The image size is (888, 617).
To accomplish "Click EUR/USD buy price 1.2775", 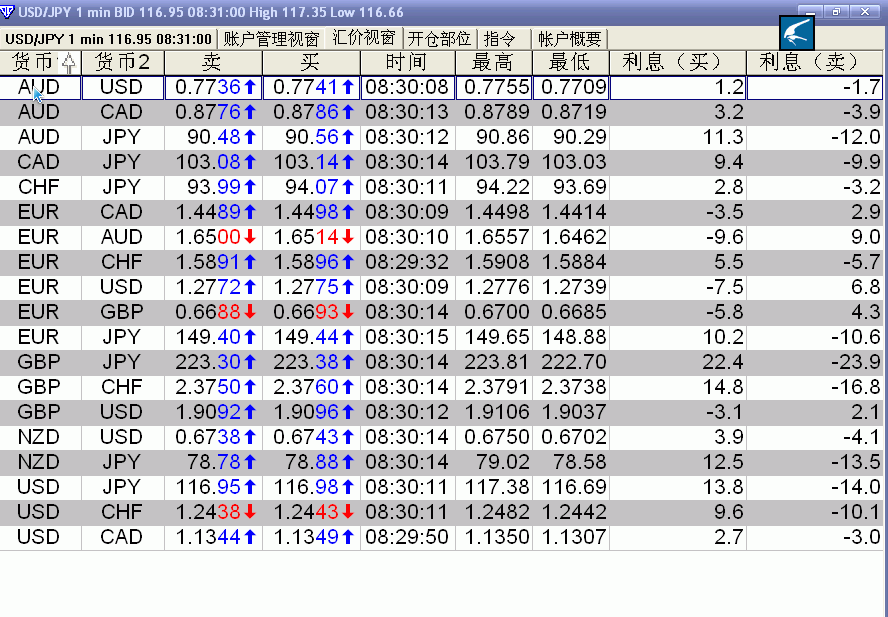I will 306,287.
